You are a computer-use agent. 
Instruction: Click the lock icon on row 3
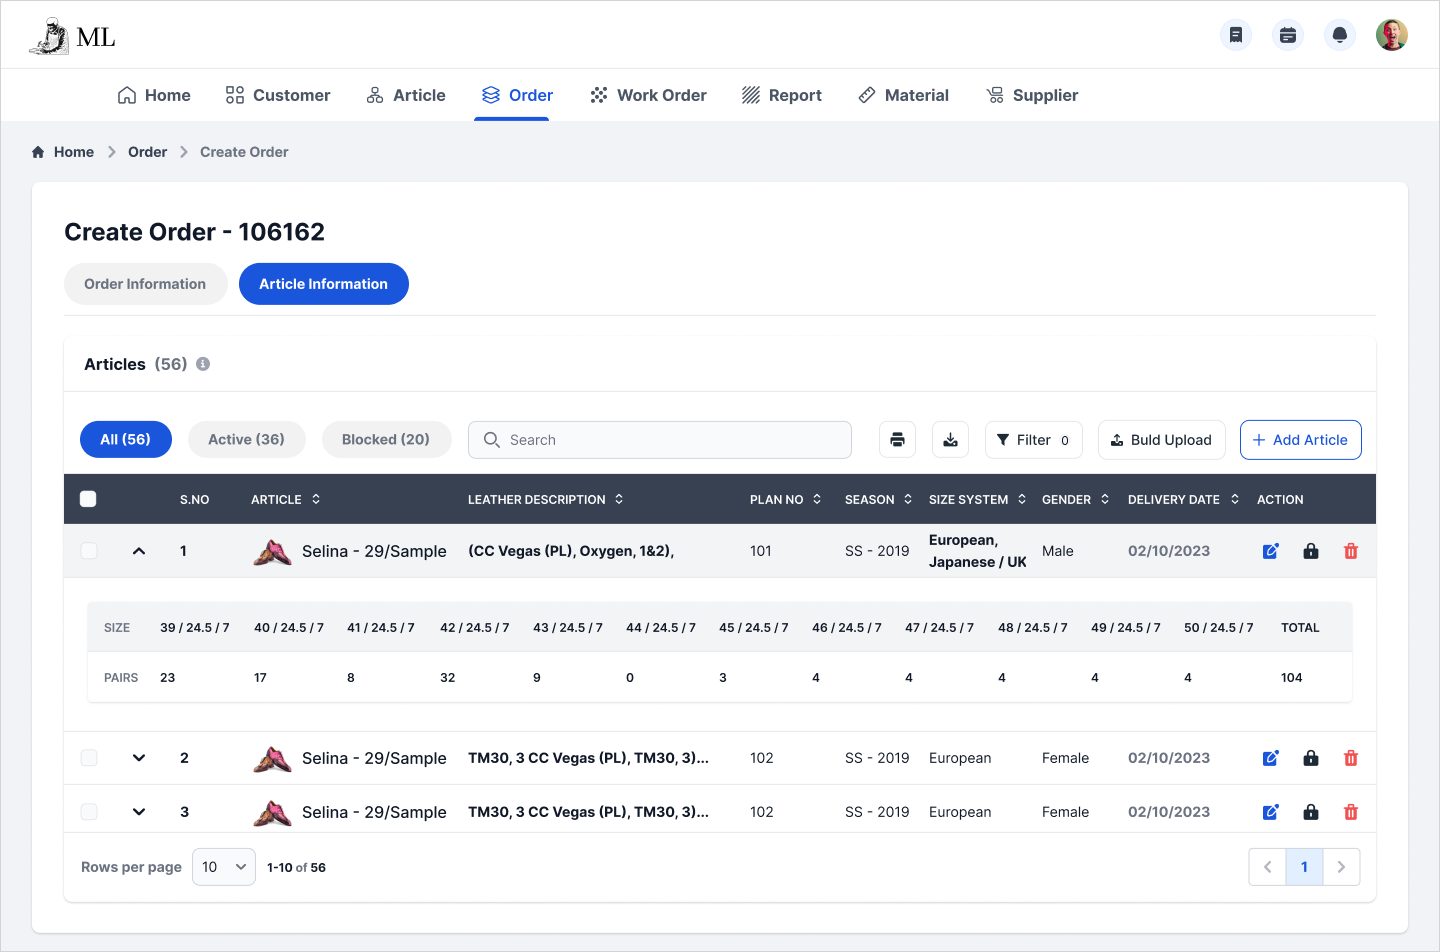point(1311,812)
